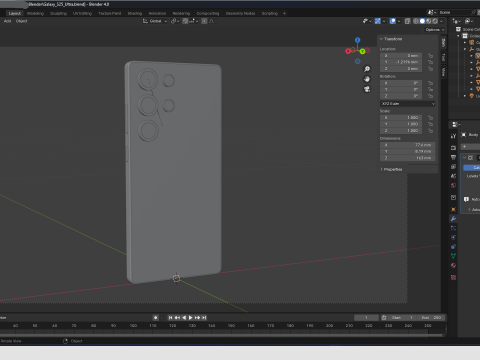Open the Options dropdown in viewport

[435, 30]
